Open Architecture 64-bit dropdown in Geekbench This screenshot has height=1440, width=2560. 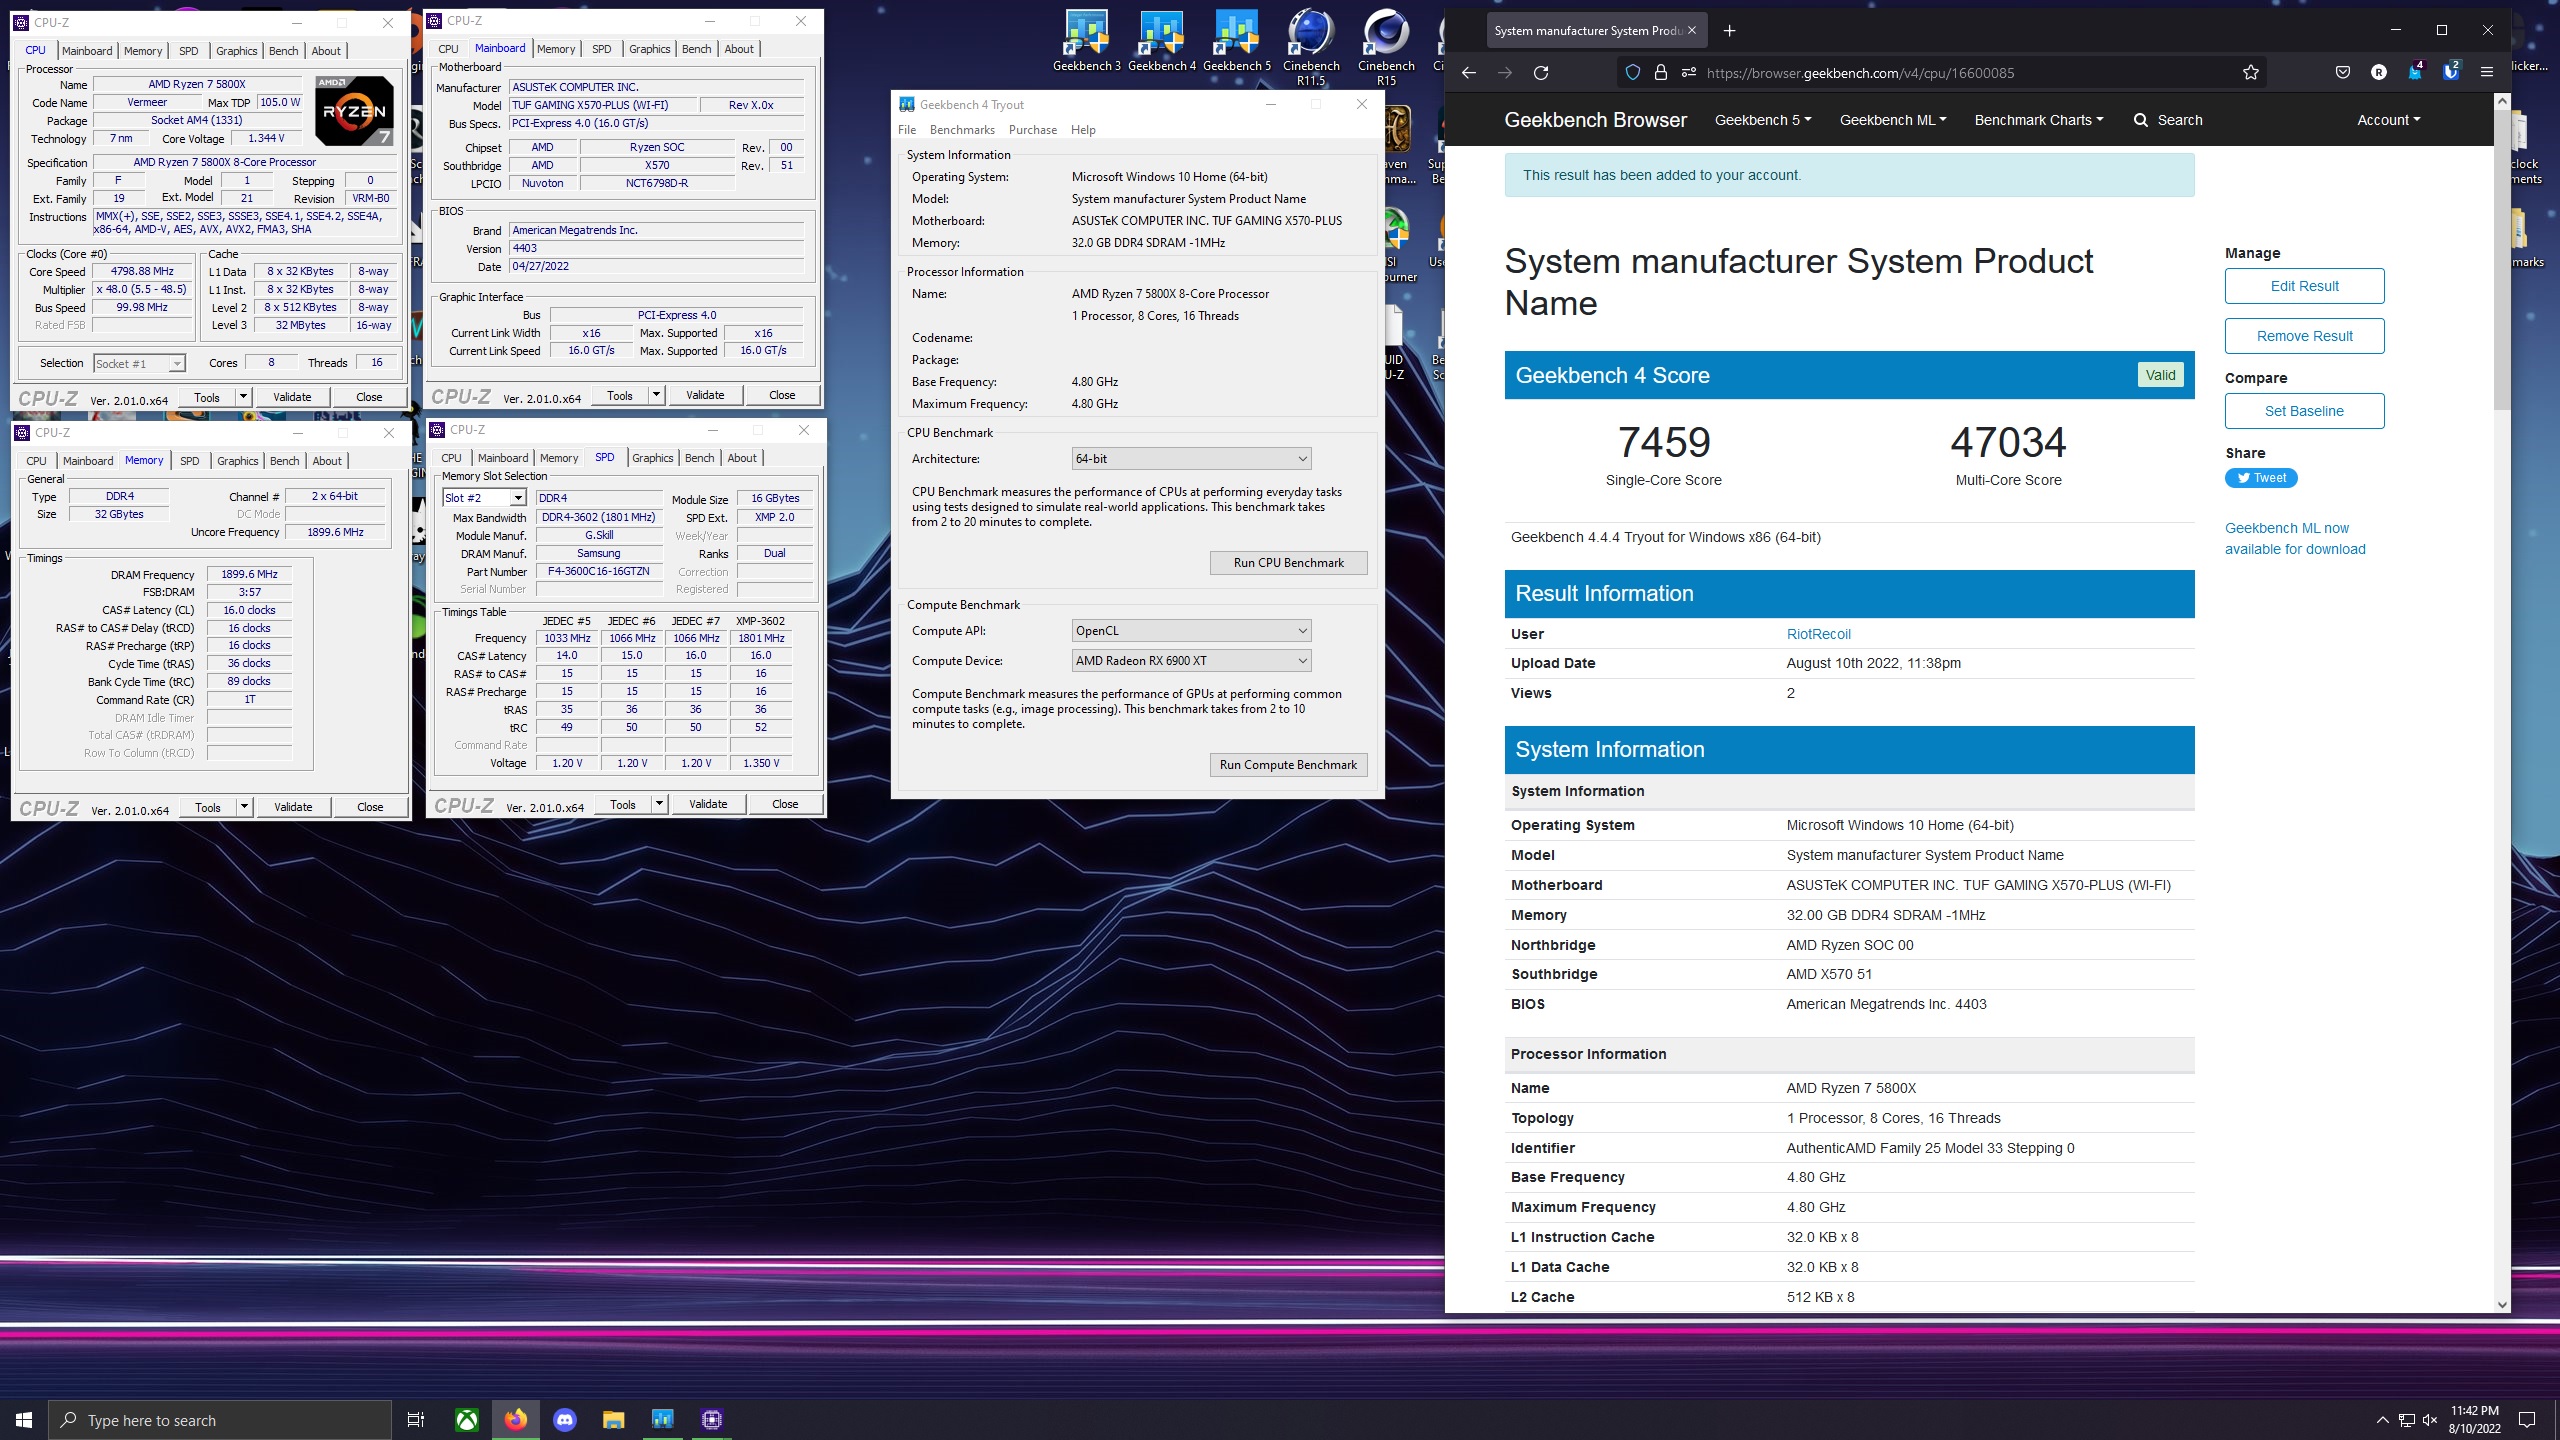(1190, 459)
